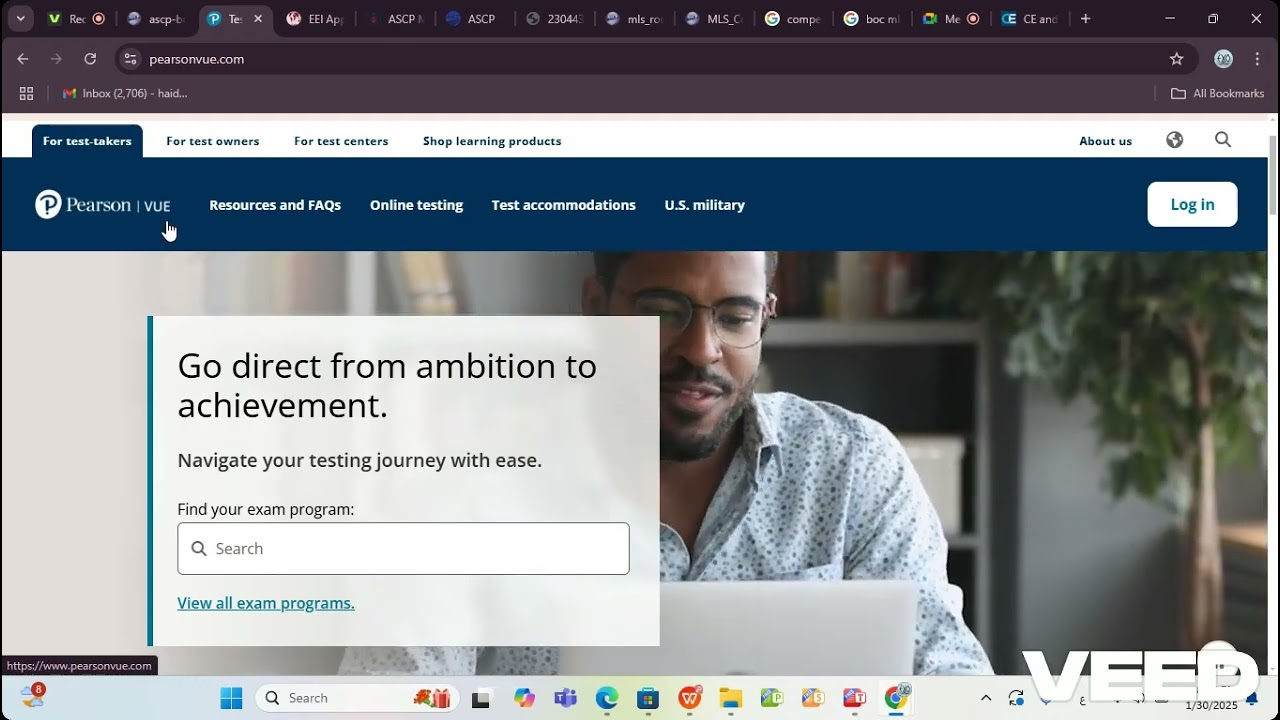Click 'Navigate your testing journey with ease.' text

click(360, 460)
